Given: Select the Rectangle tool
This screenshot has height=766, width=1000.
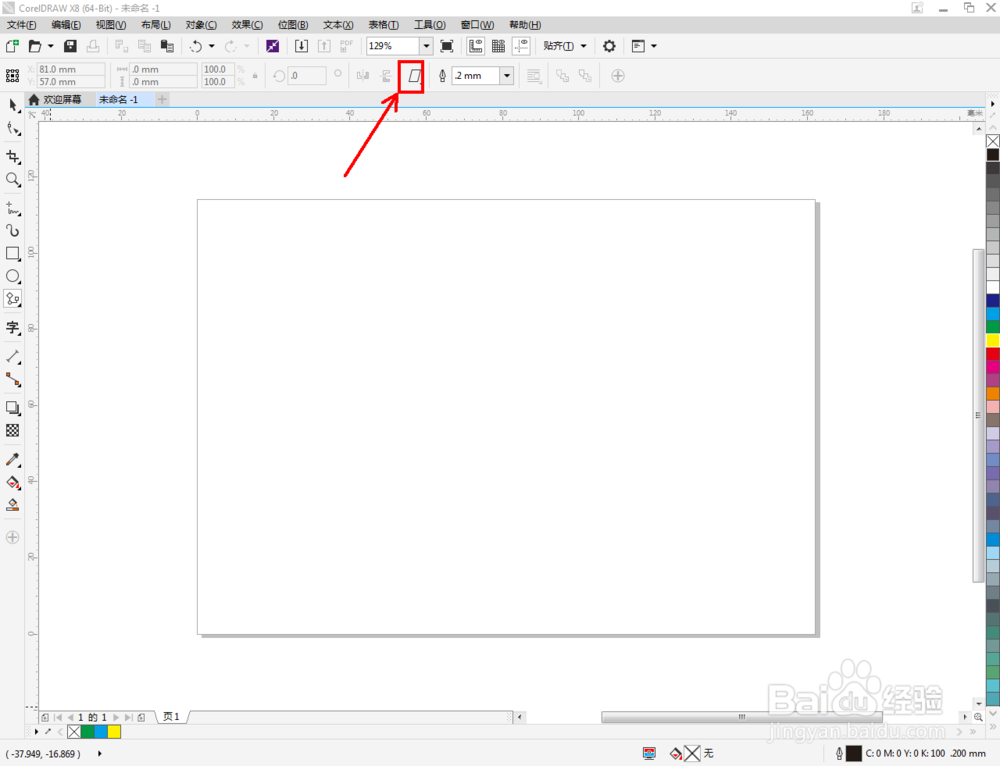Looking at the screenshot, I should (13, 254).
